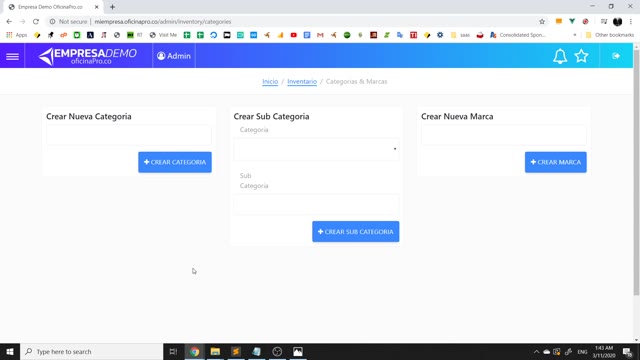Expand the Categoria dropdown
This screenshot has height=360, width=640.
click(x=316, y=149)
